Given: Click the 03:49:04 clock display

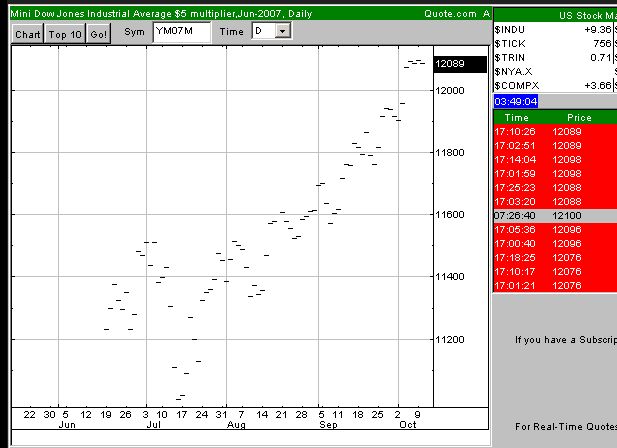Looking at the screenshot, I should pos(515,101).
